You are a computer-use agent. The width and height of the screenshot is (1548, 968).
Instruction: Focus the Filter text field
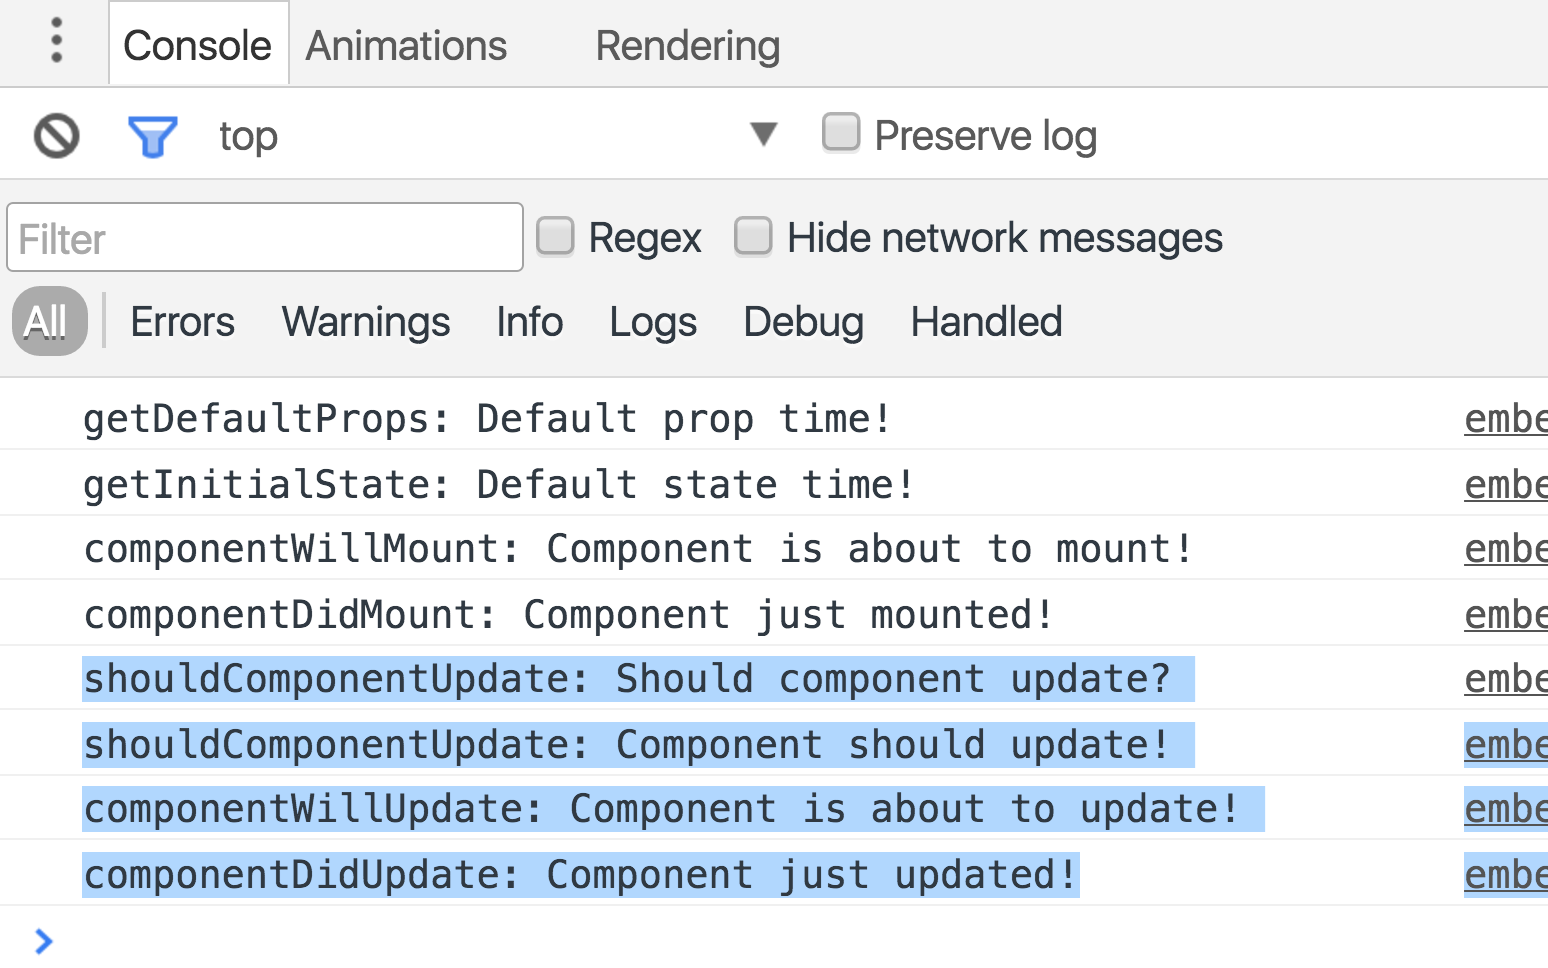click(x=265, y=238)
